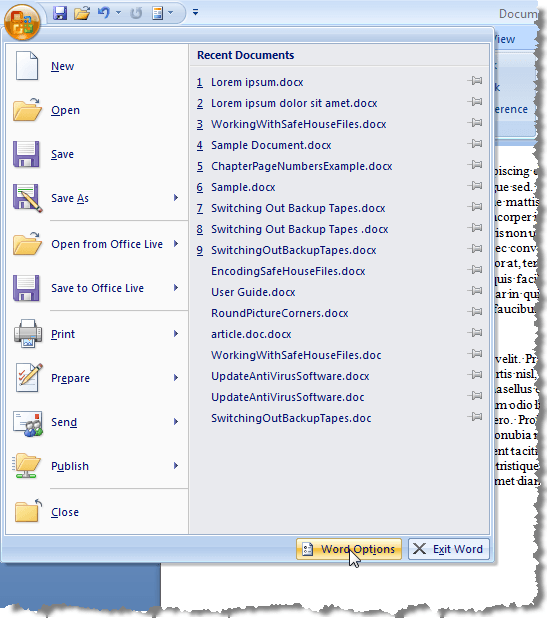Image resolution: width=547 pixels, height=618 pixels.
Task: Click the Prepare checklist-and-pencil icon
Action: coord(28,378)
